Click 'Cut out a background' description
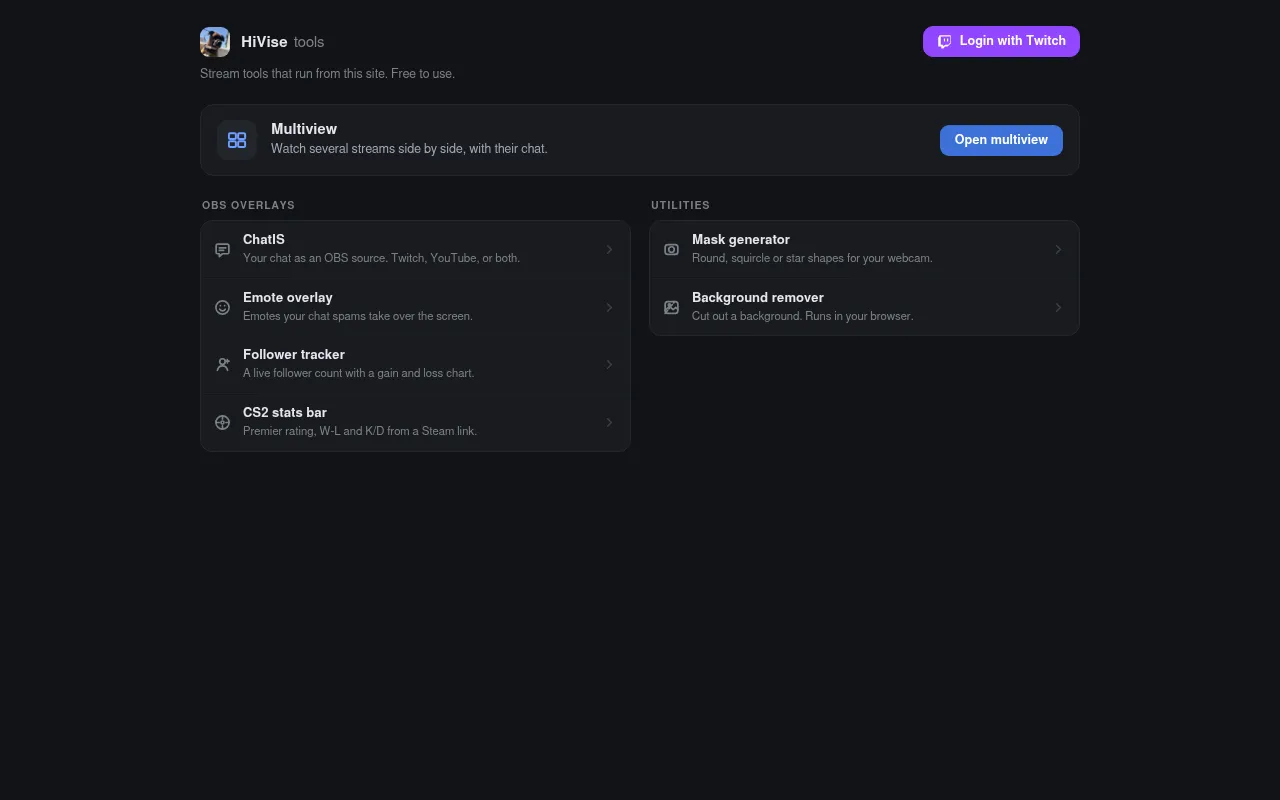Screen dimensions: 1280x800 coord(803,316)
